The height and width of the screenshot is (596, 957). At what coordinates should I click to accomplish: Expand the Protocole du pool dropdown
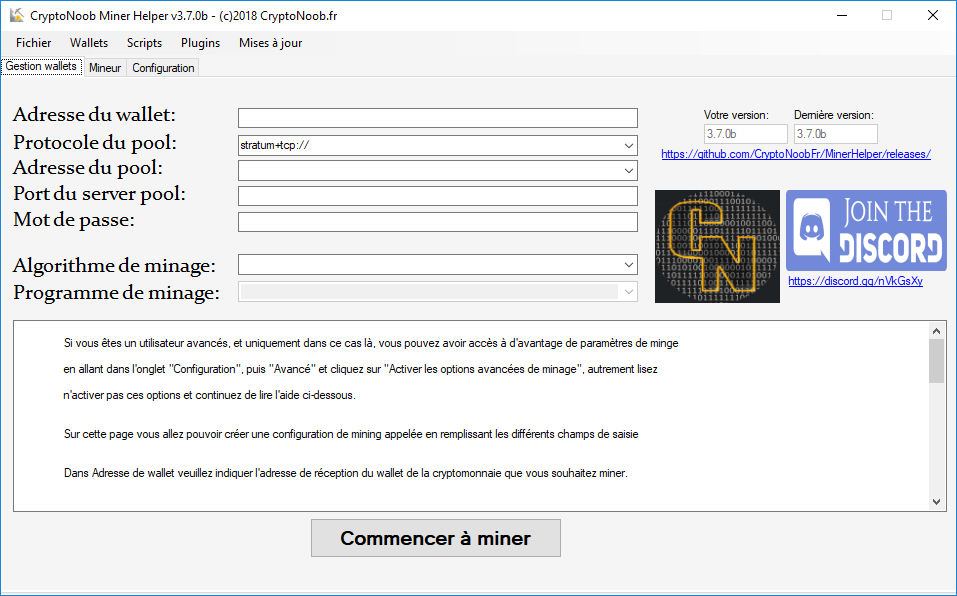629,145
